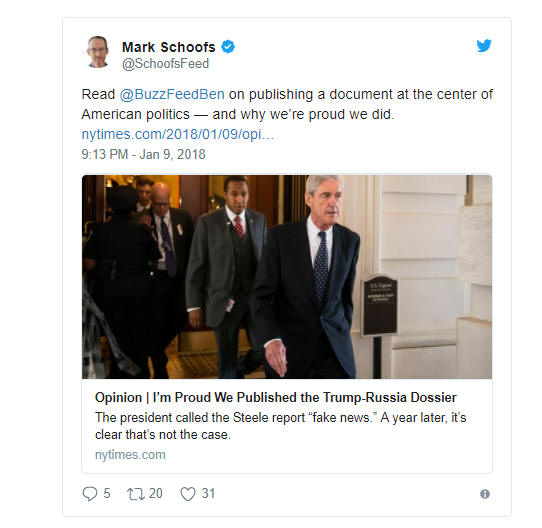Open Mark Schoofs' profile avatar

point(98,52)
